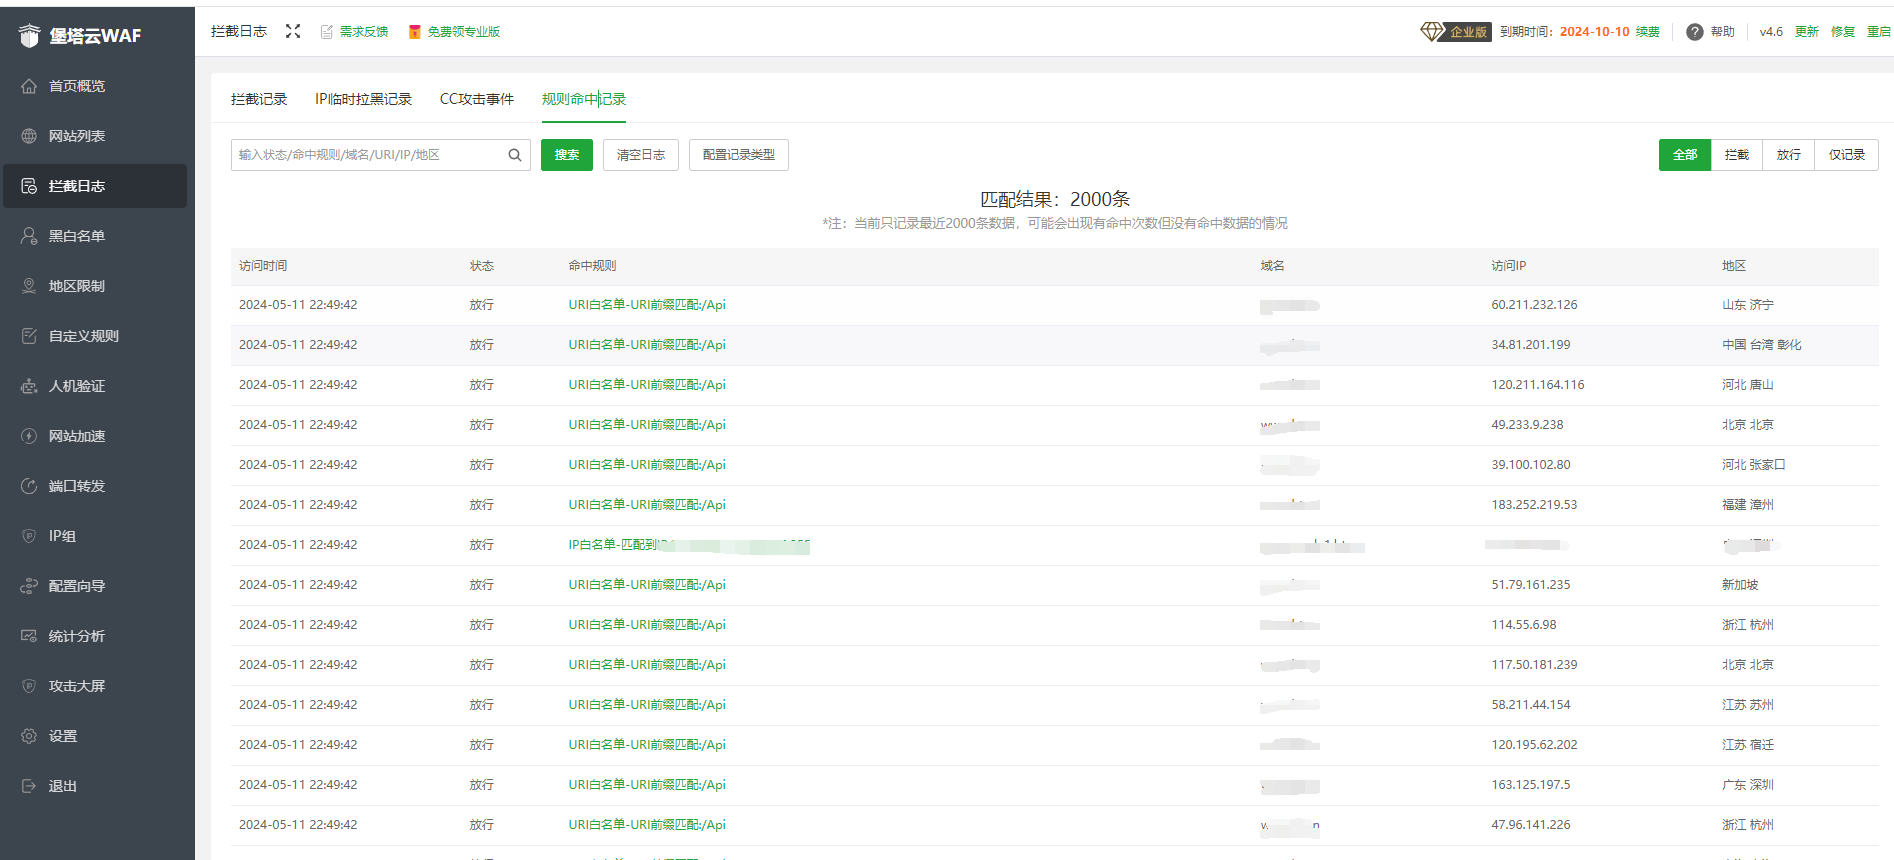
Task: Click region cell 新加坡
Action: 1740,585
